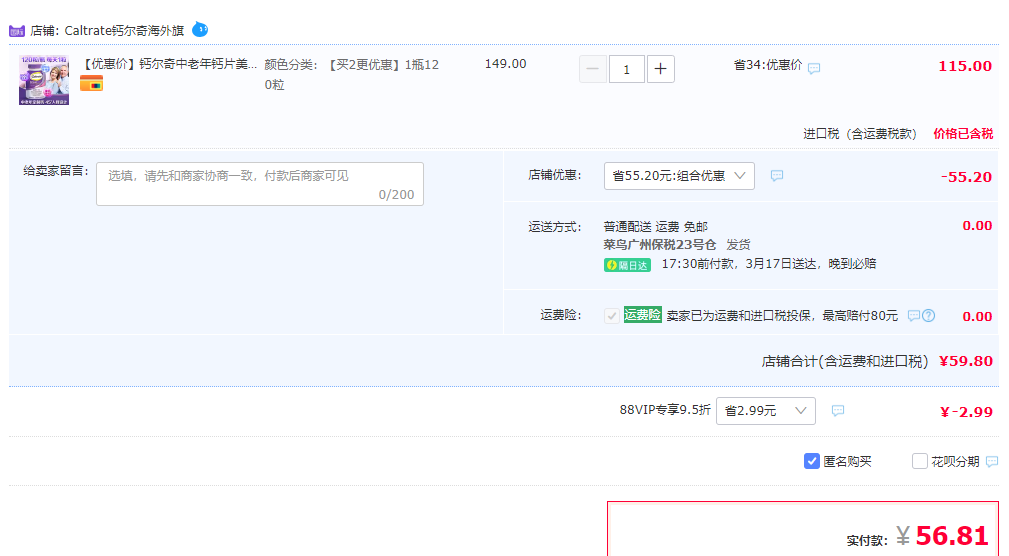
Task: Open the calcium tablet product thumbnail
Action: pos(44,80)
